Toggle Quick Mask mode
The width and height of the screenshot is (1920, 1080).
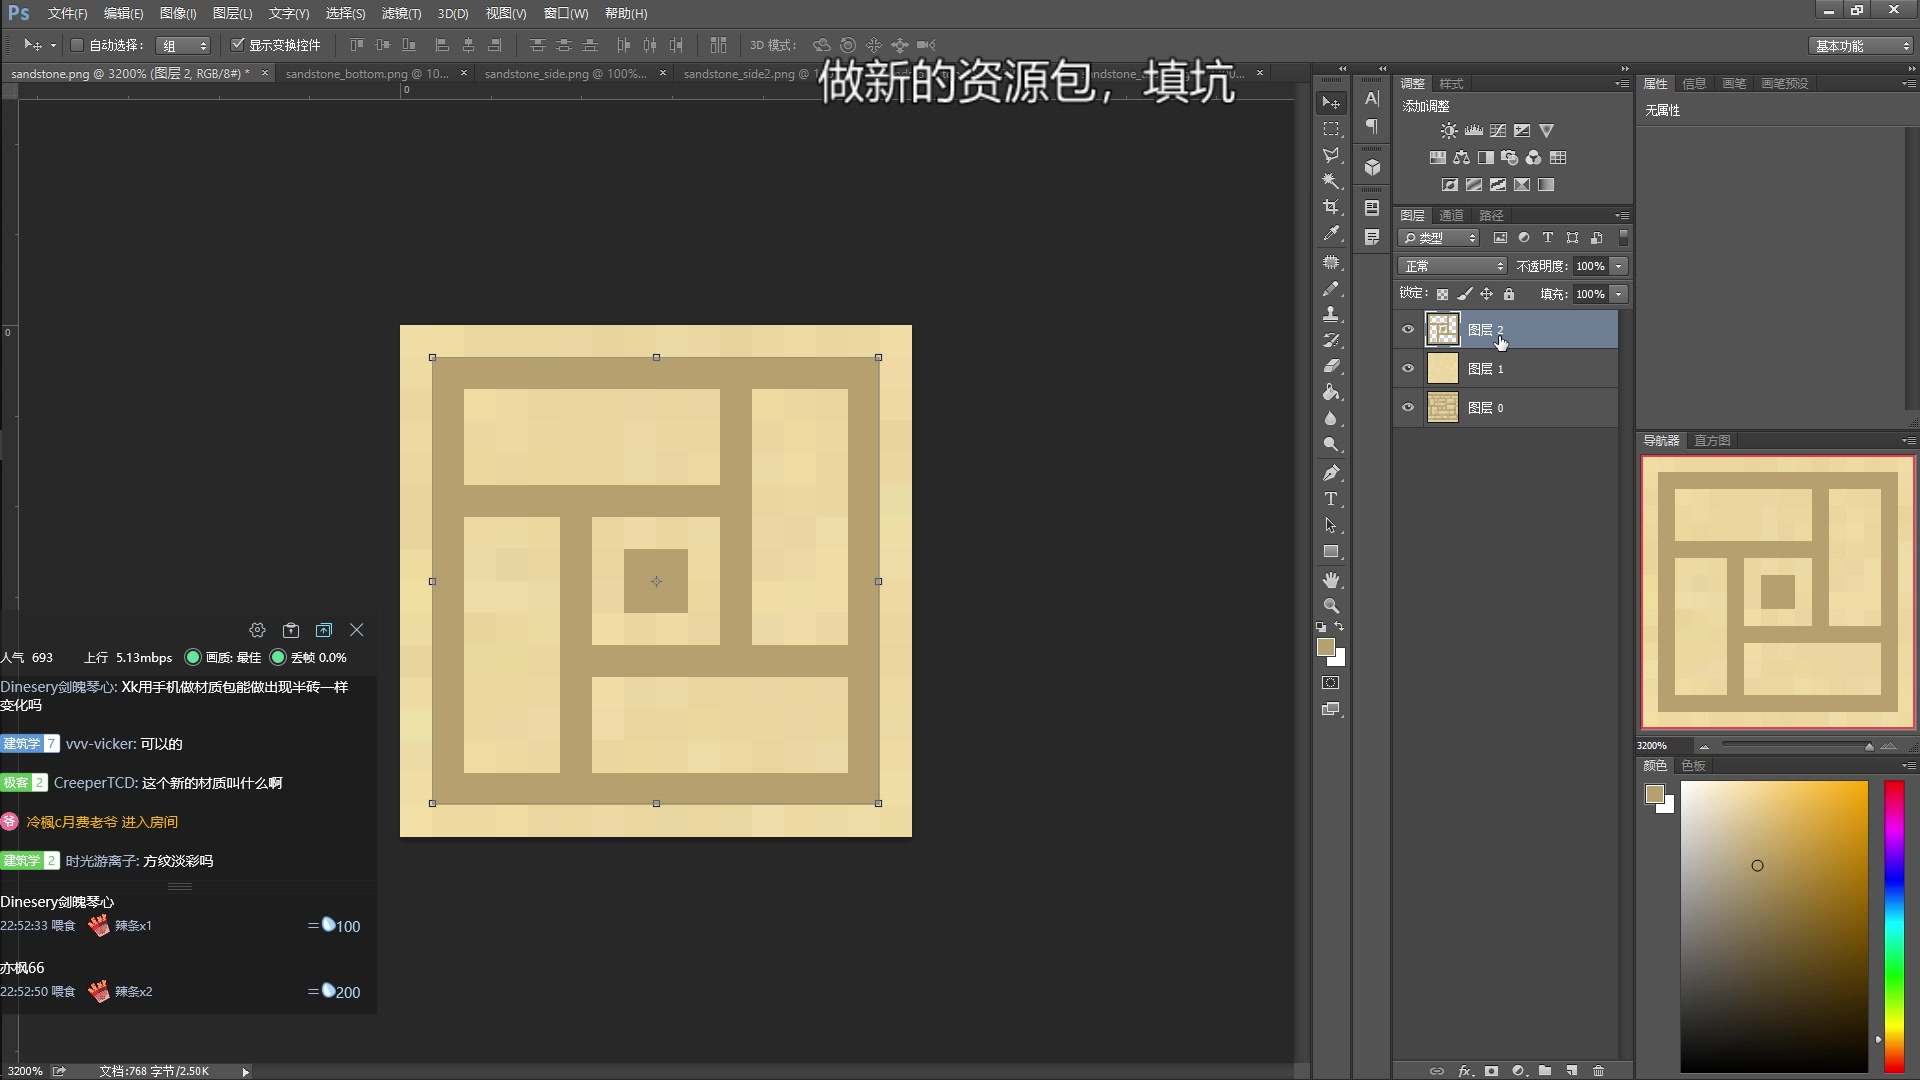(1331, 683)
